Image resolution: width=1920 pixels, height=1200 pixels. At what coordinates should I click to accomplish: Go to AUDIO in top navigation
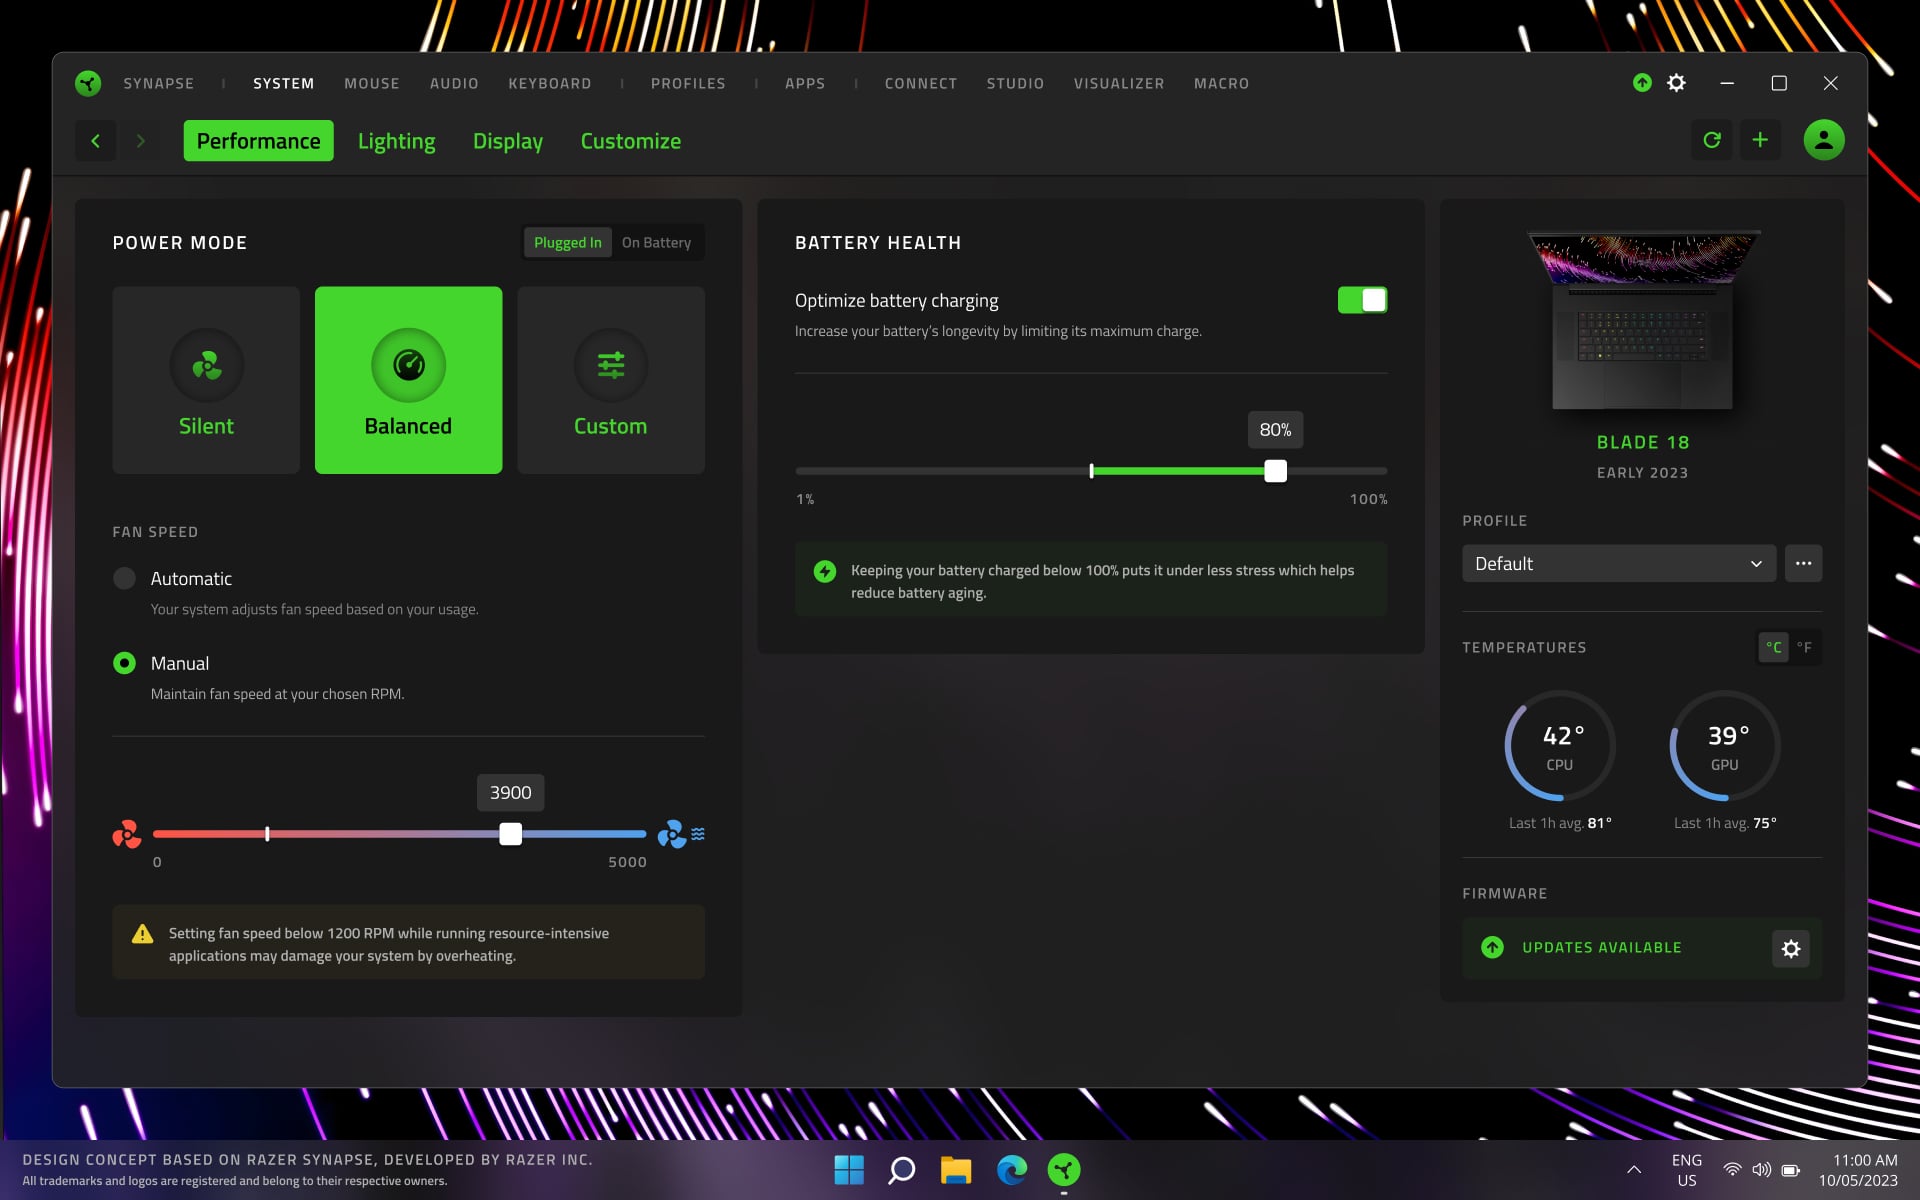click(454, 83)
